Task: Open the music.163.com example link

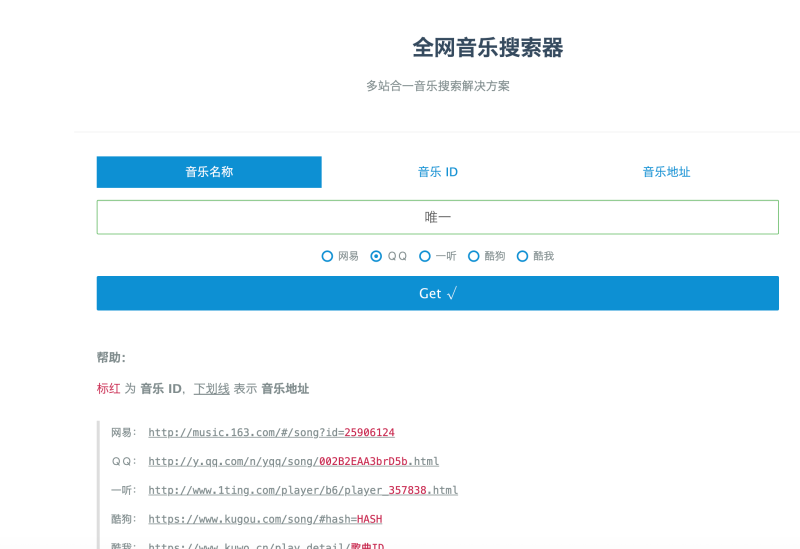Action: [x=271, y=433]
